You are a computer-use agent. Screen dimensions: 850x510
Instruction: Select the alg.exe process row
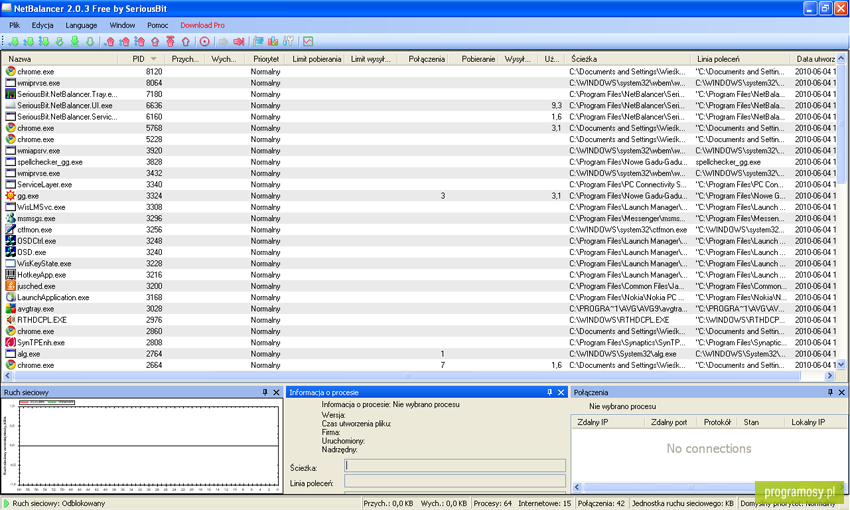pyautogui.click(x=420, y=354)
